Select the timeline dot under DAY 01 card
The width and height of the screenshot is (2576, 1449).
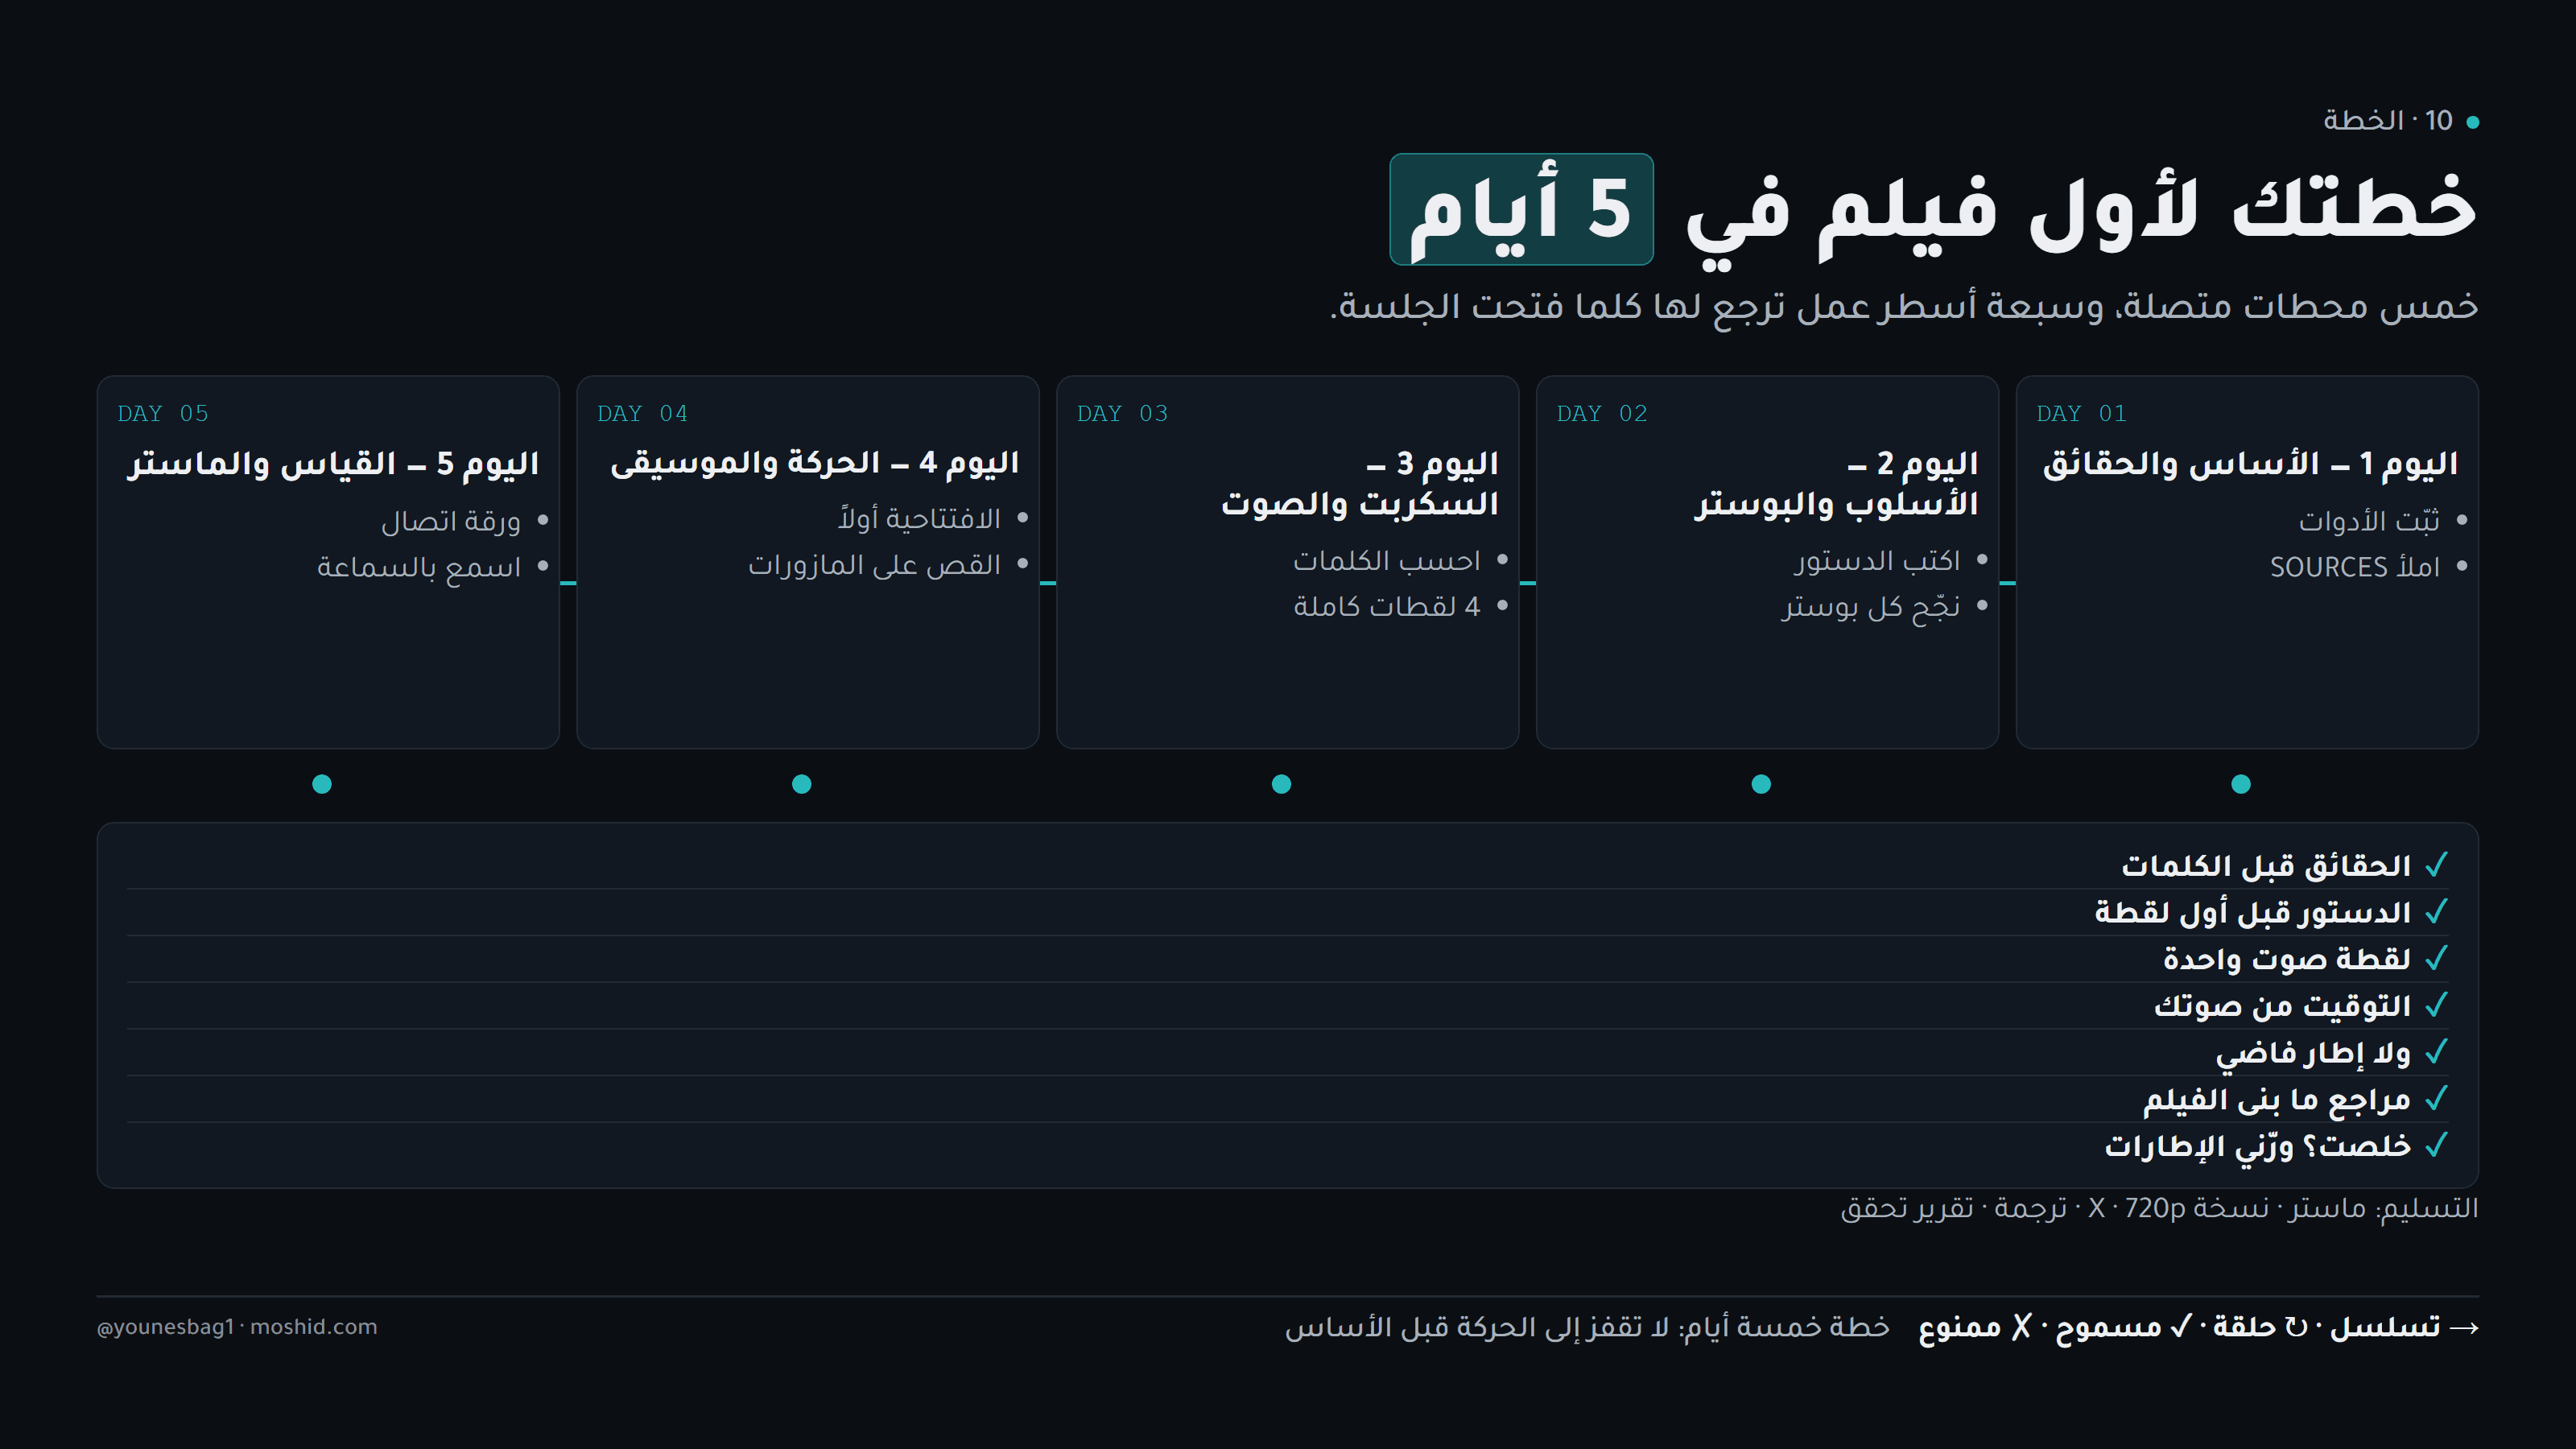(x=2241, y=784)
